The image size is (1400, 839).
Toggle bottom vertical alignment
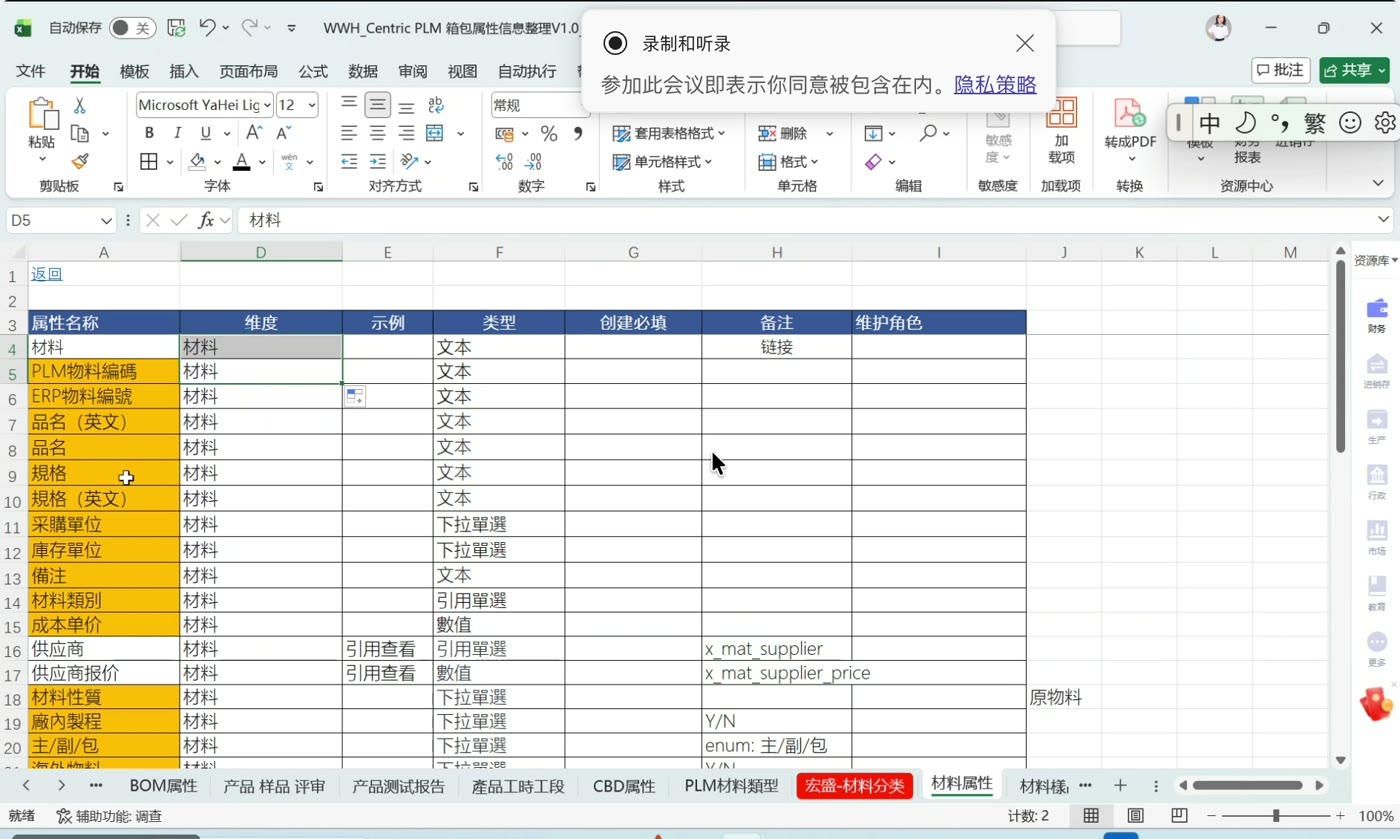[x=406, y=105]
